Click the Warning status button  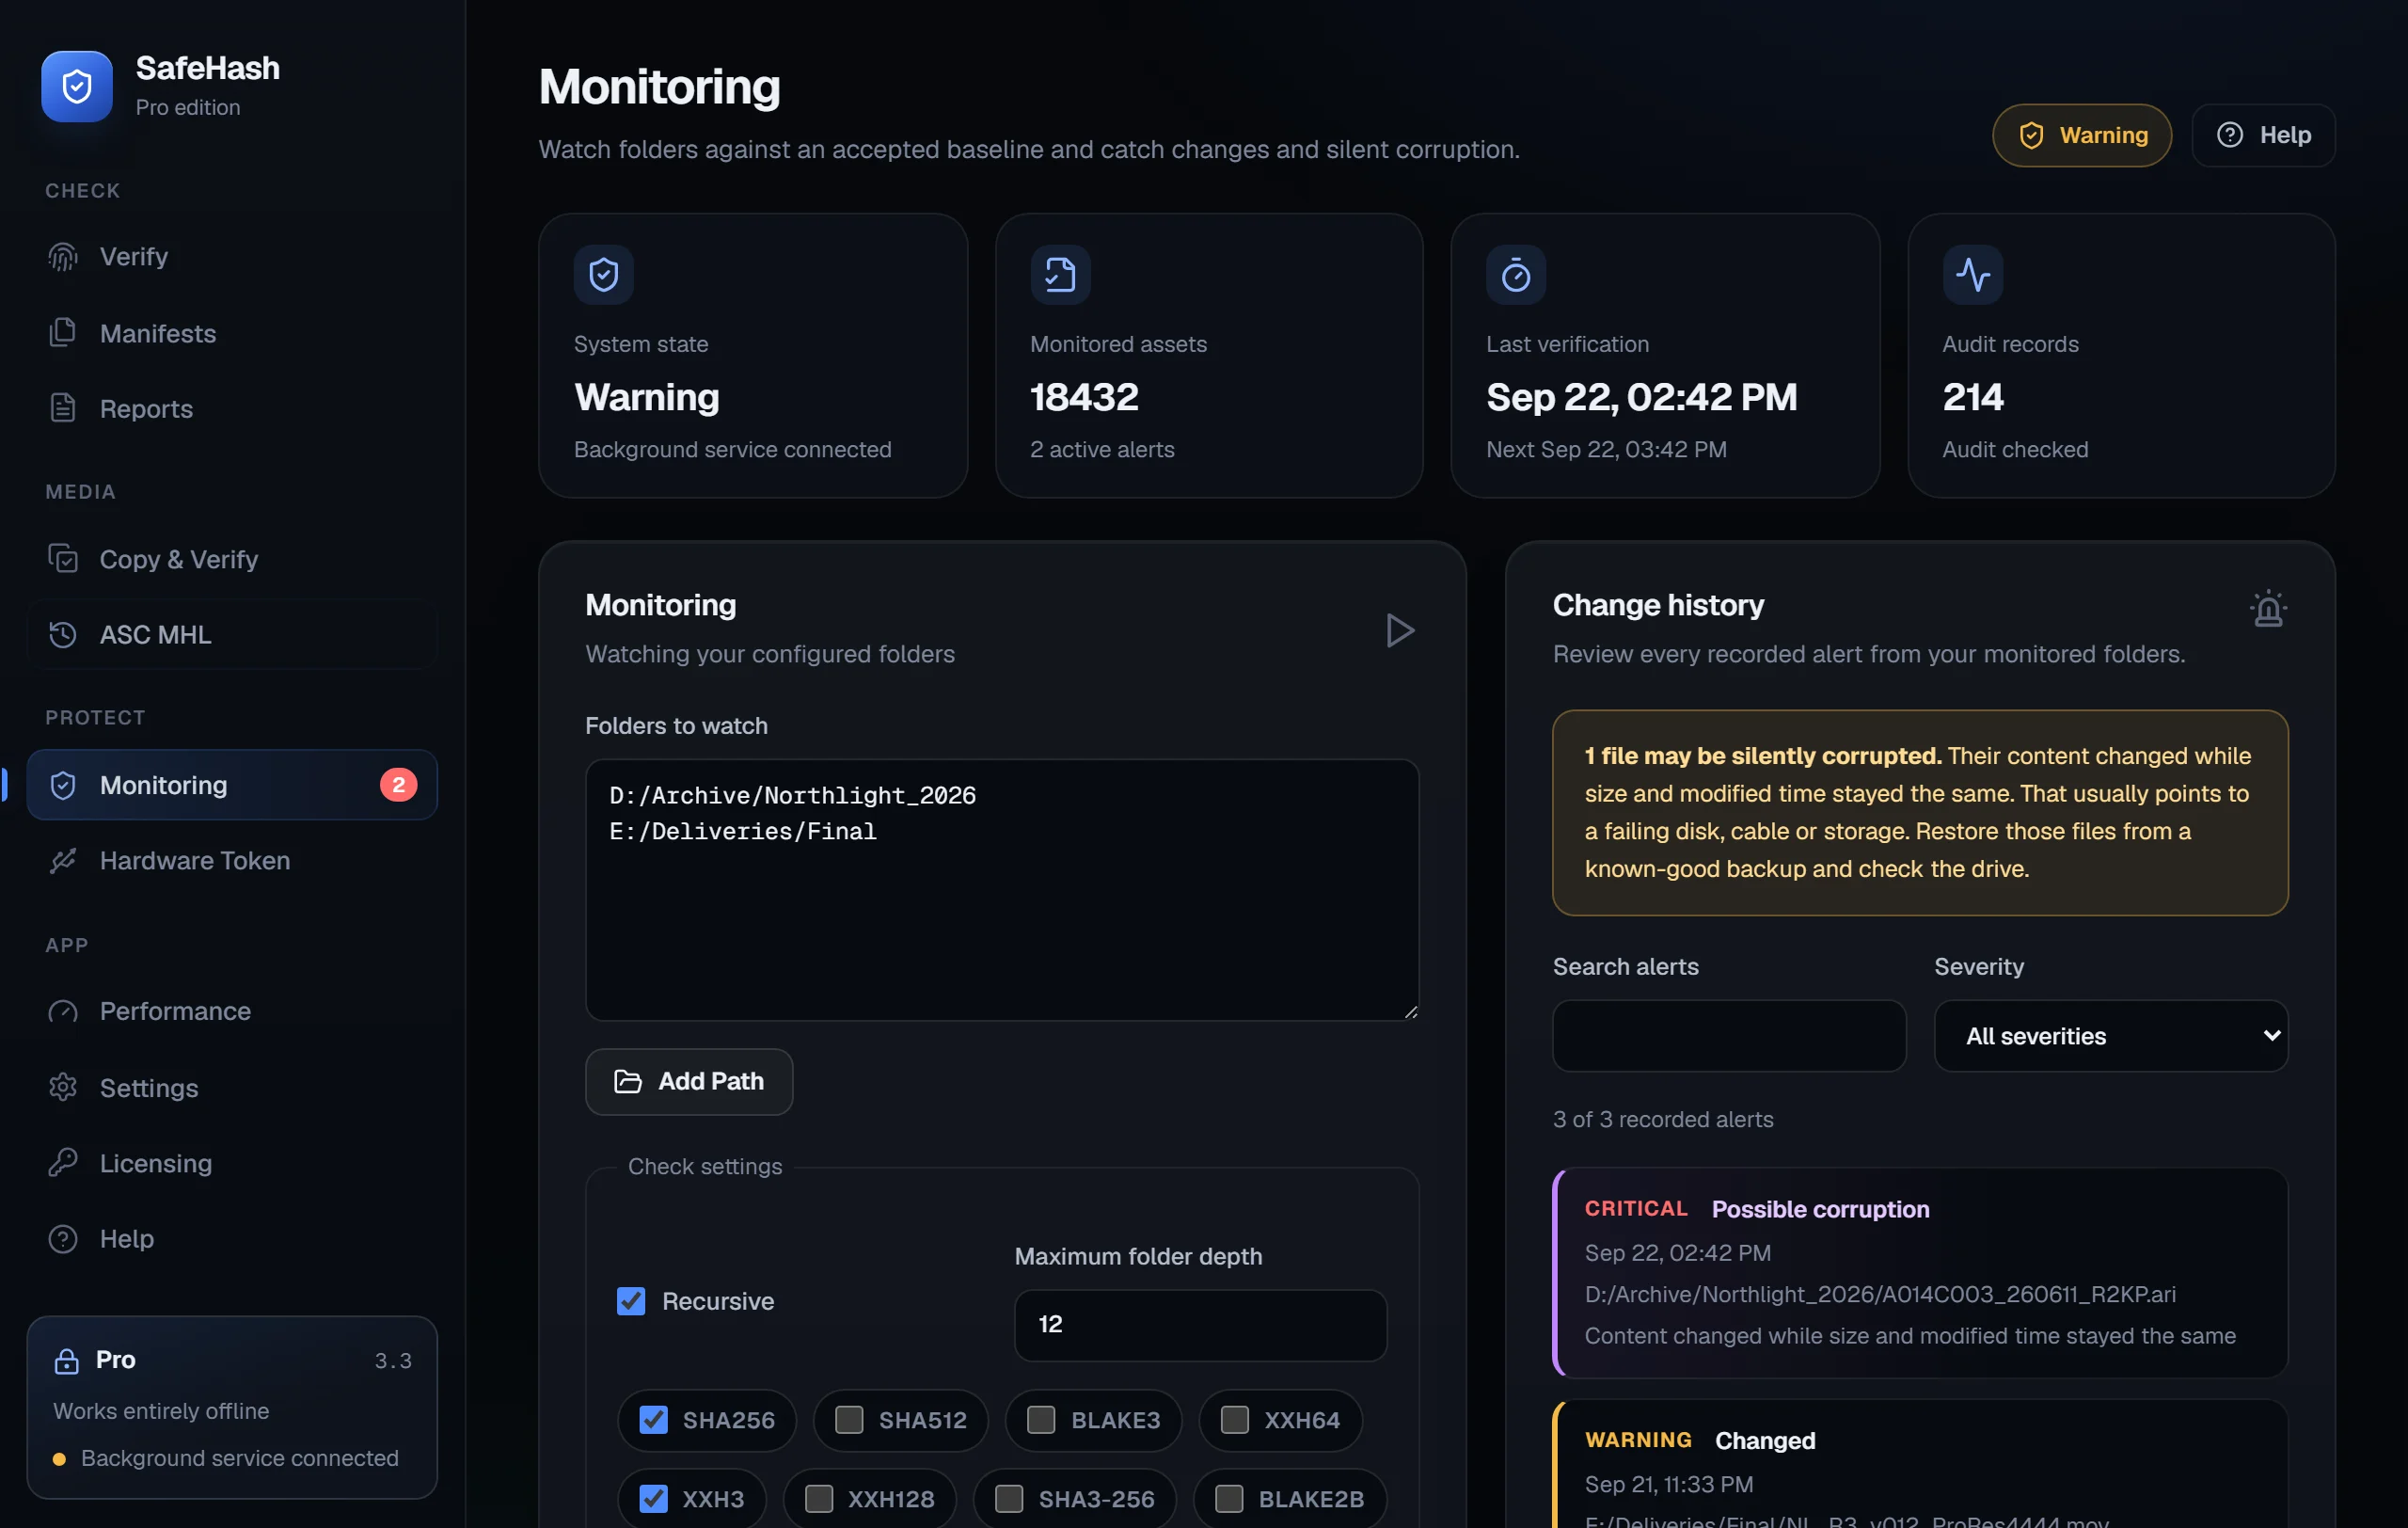click(x=2081, y=135)
